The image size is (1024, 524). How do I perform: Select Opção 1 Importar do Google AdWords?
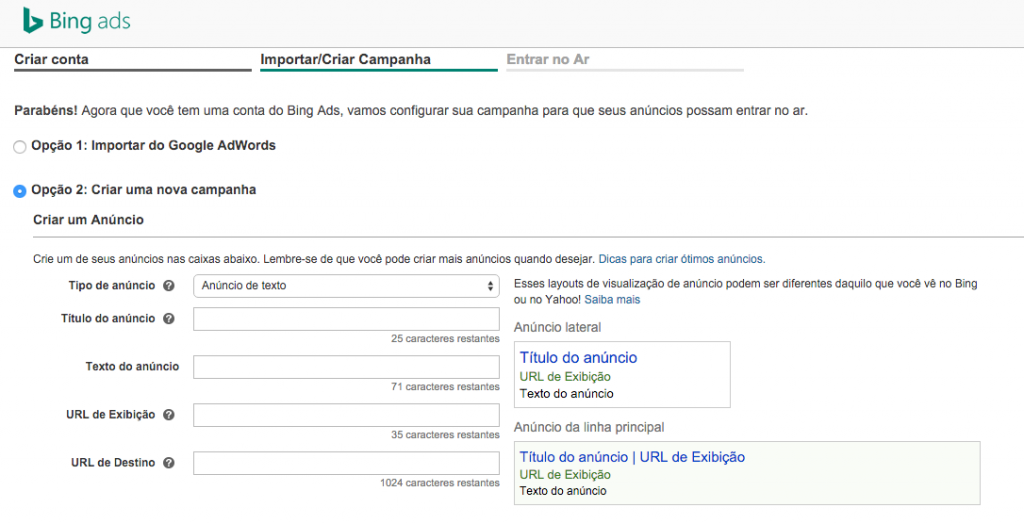pyautogui.click(x=20, y=147)
